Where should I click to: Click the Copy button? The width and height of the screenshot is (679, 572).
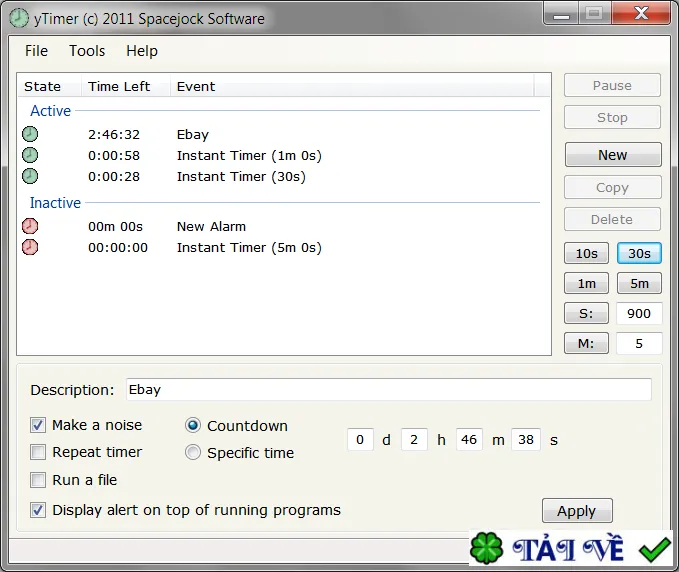coord(612,187)
